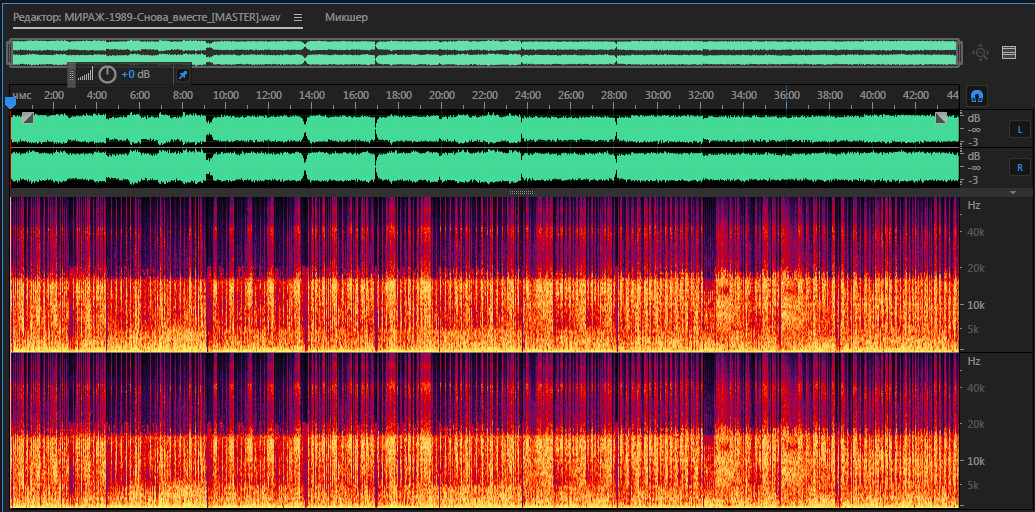The image size is (1035, 512).
Task: Click the waveform/spectral divider grip
Action: [521, 192]
